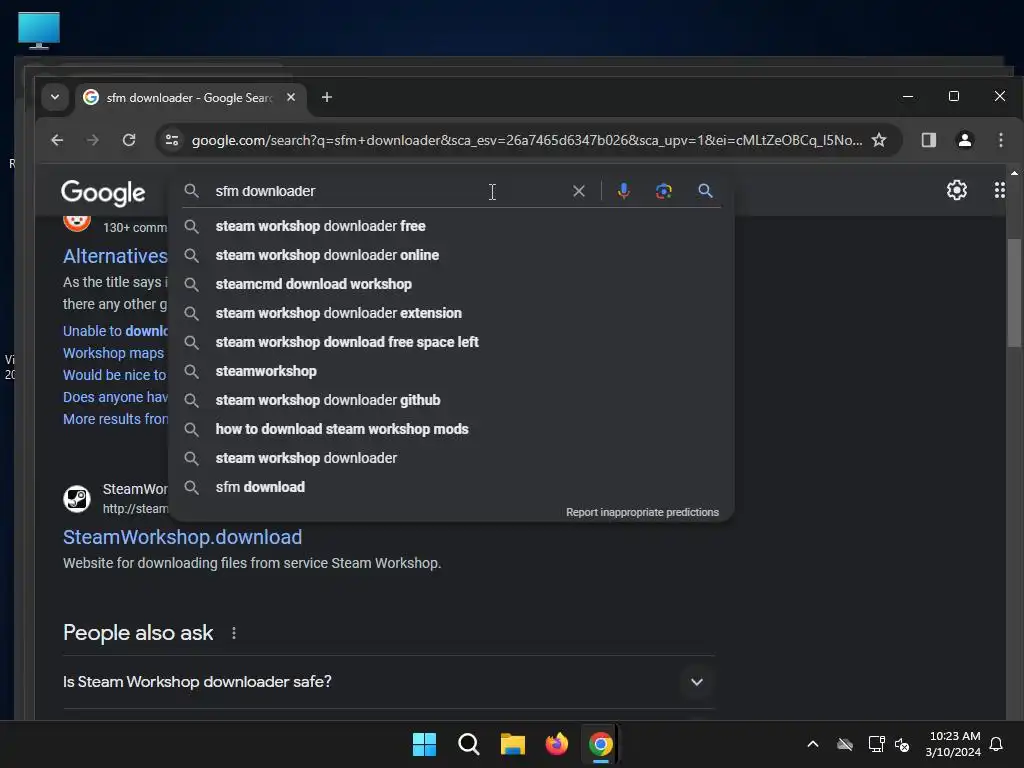Show hidden system tray icons chevron
1024x768 pixels.
pyautogui.click(x=813, y=744)
